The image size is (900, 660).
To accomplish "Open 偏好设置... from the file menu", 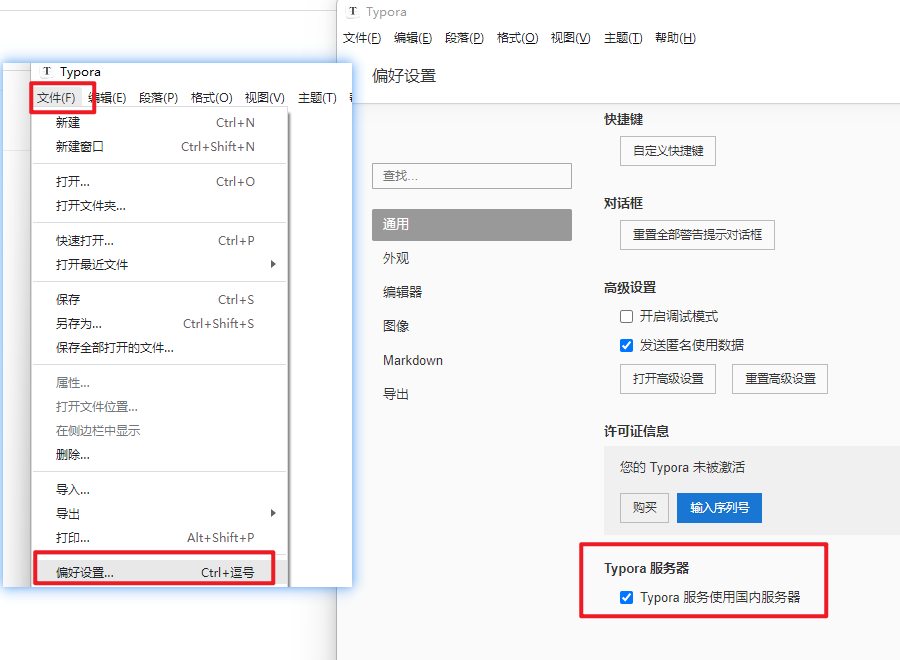I will (x=160, y=573).
